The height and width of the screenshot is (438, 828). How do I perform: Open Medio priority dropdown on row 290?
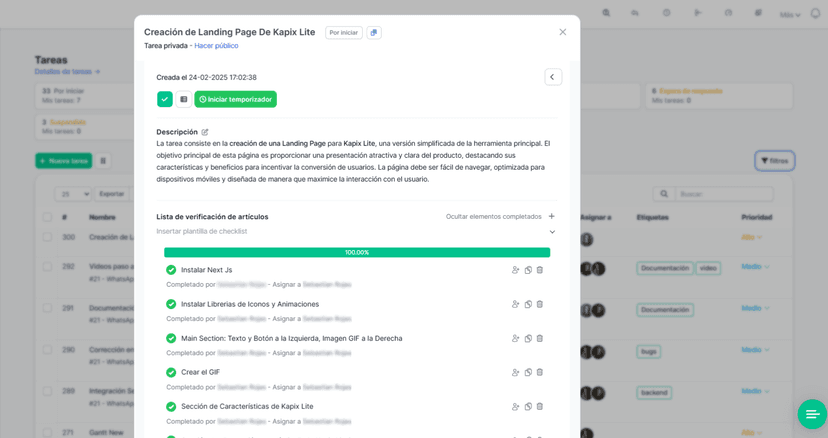pos(755,350)
